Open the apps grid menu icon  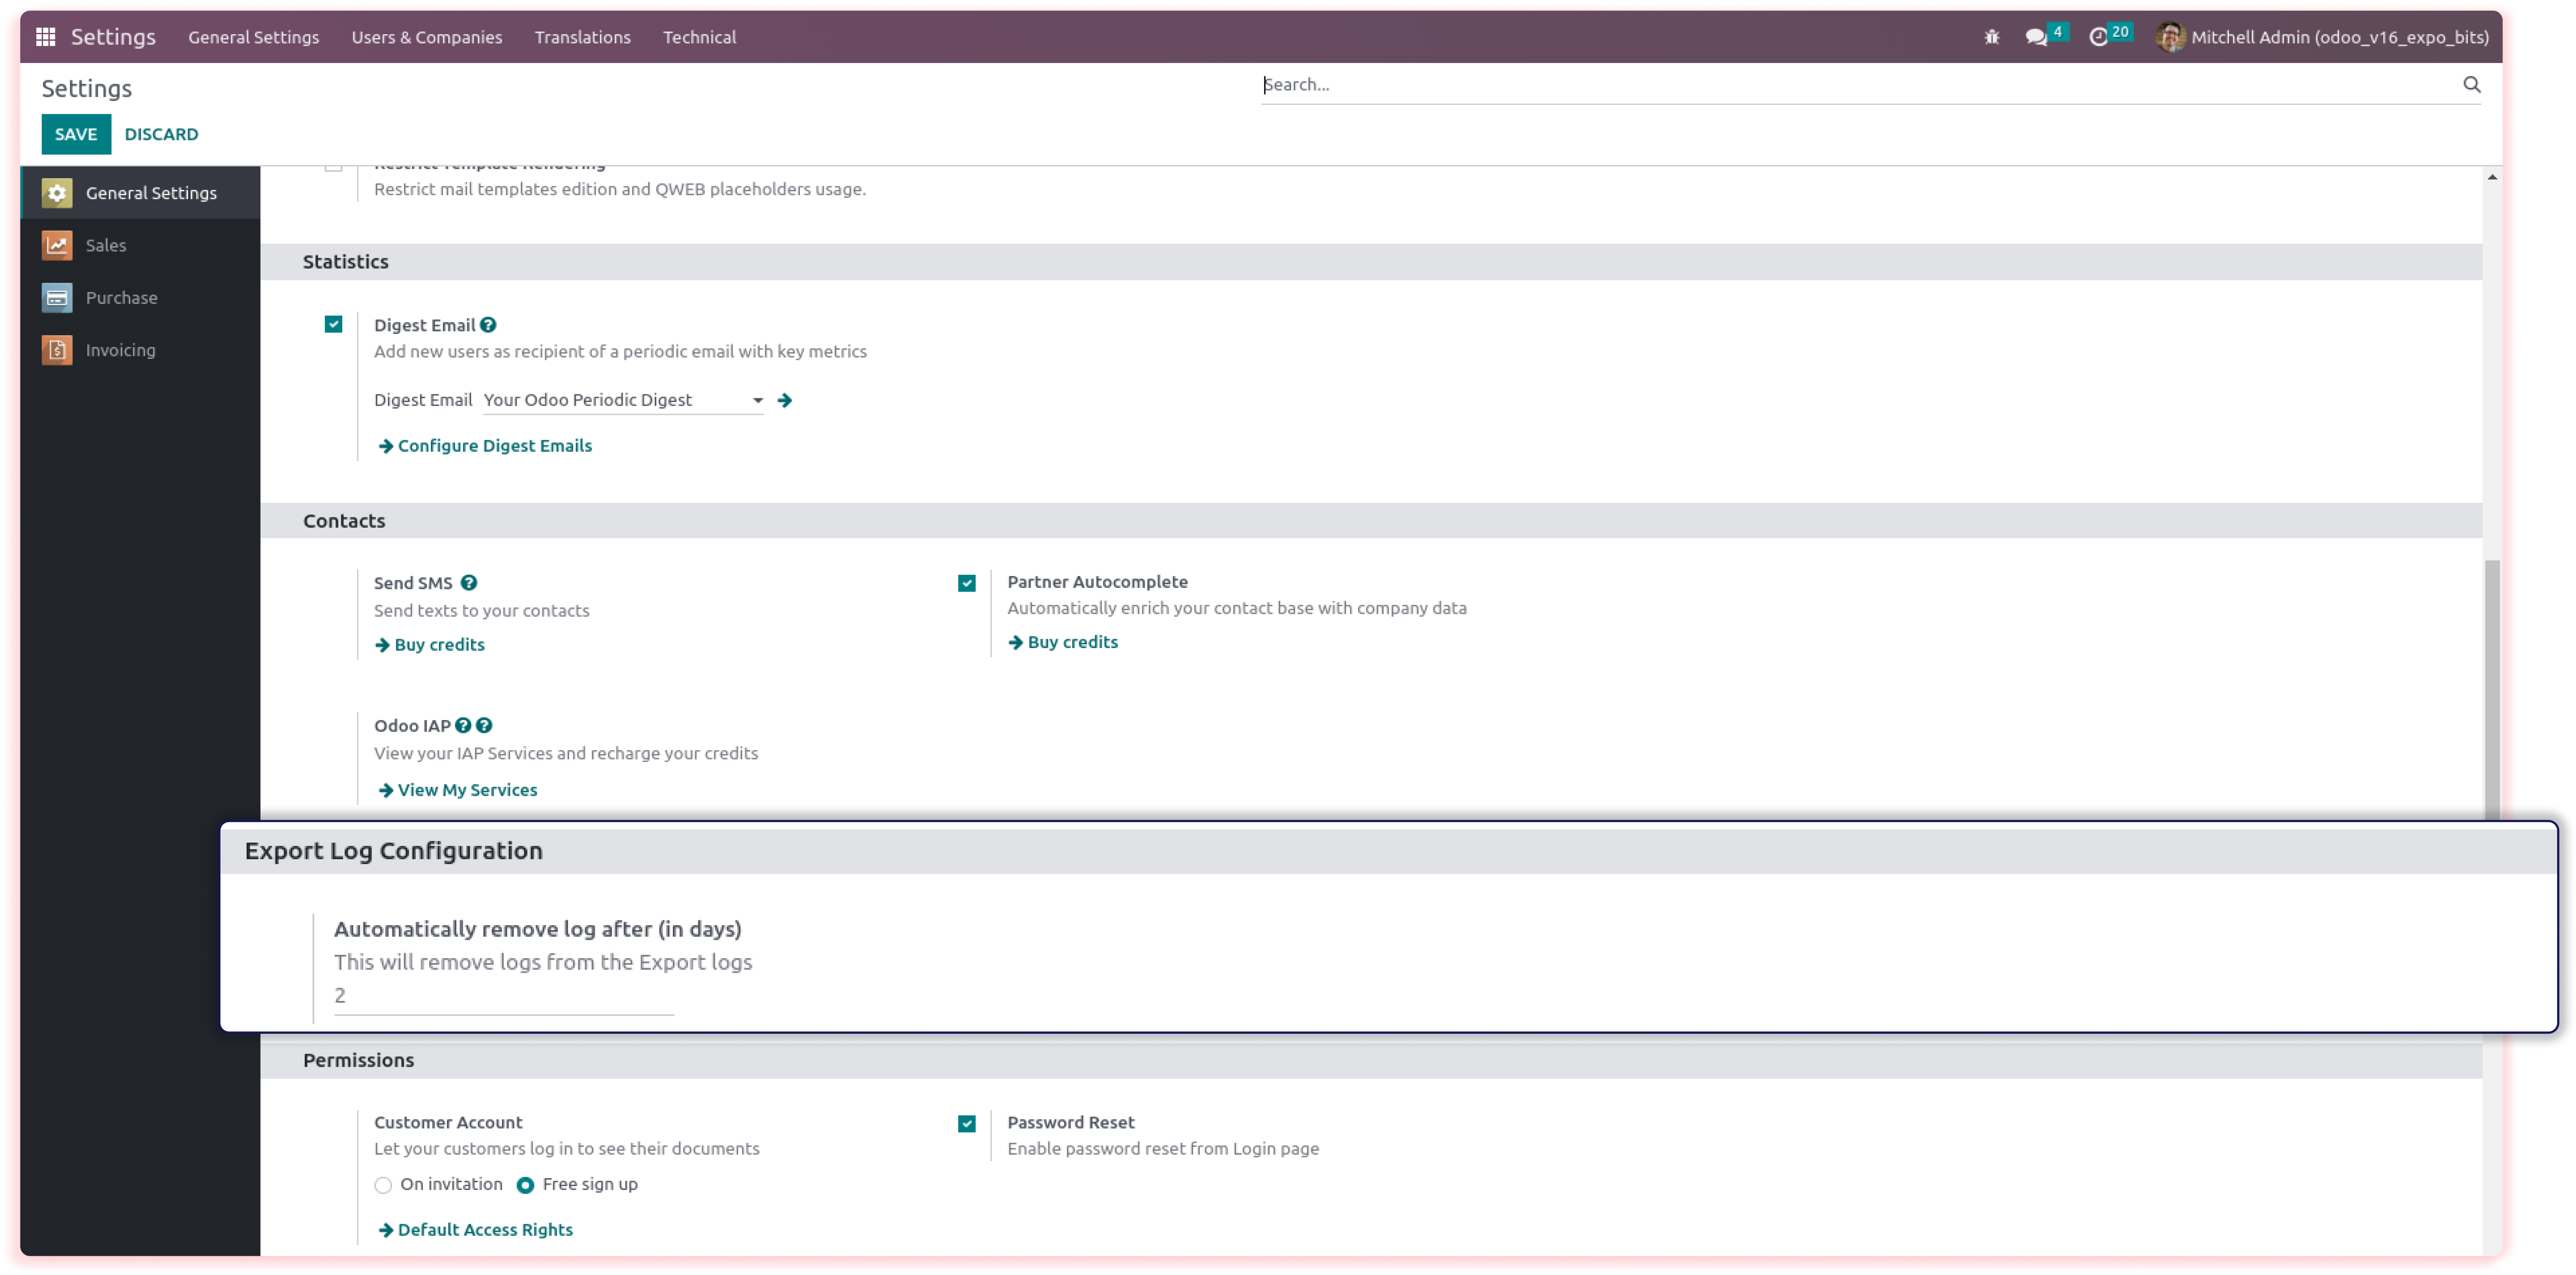point(45,37)
